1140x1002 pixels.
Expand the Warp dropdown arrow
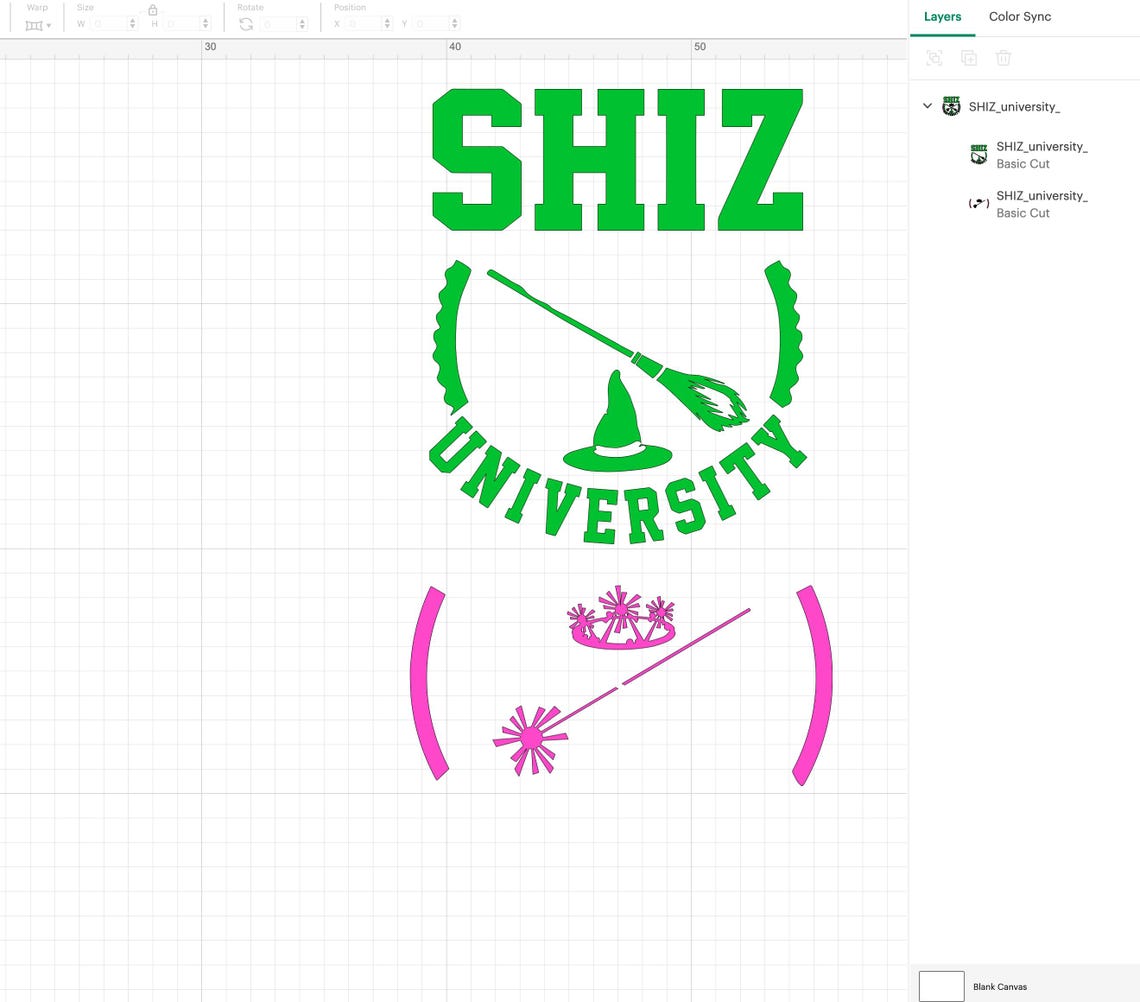49,25
